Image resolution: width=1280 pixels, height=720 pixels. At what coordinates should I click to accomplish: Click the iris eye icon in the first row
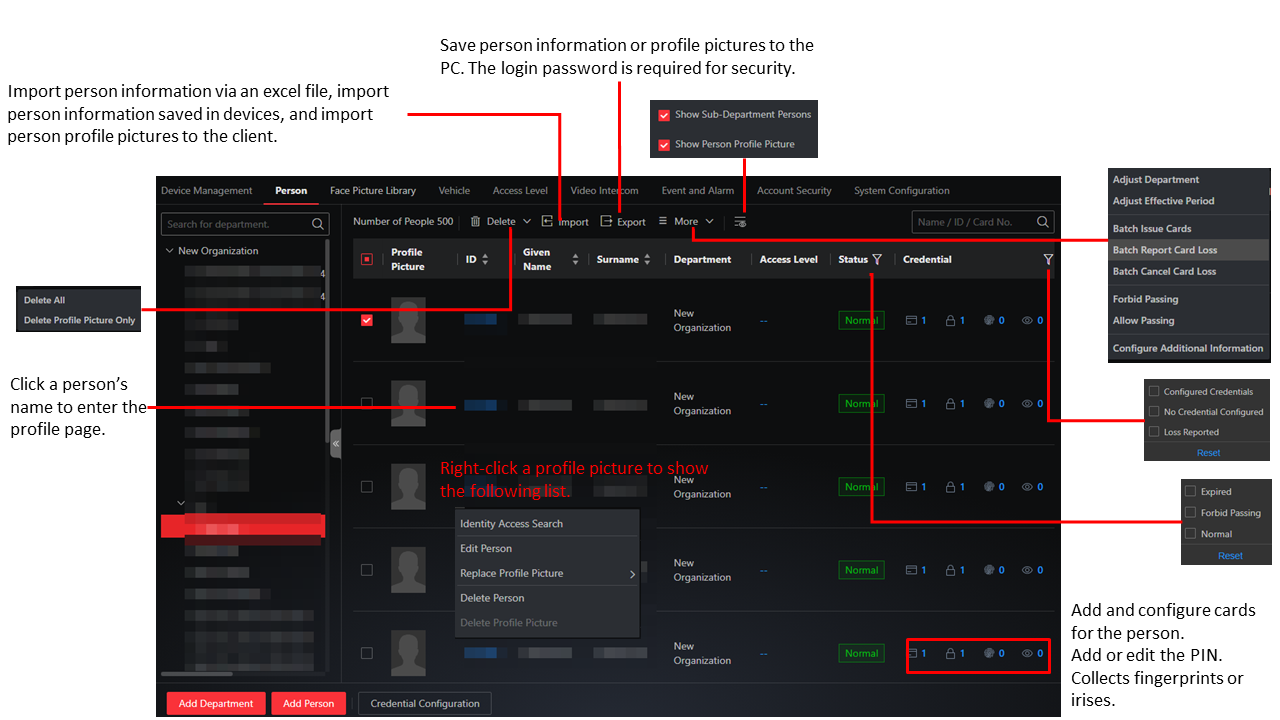tap(1027, 321)
